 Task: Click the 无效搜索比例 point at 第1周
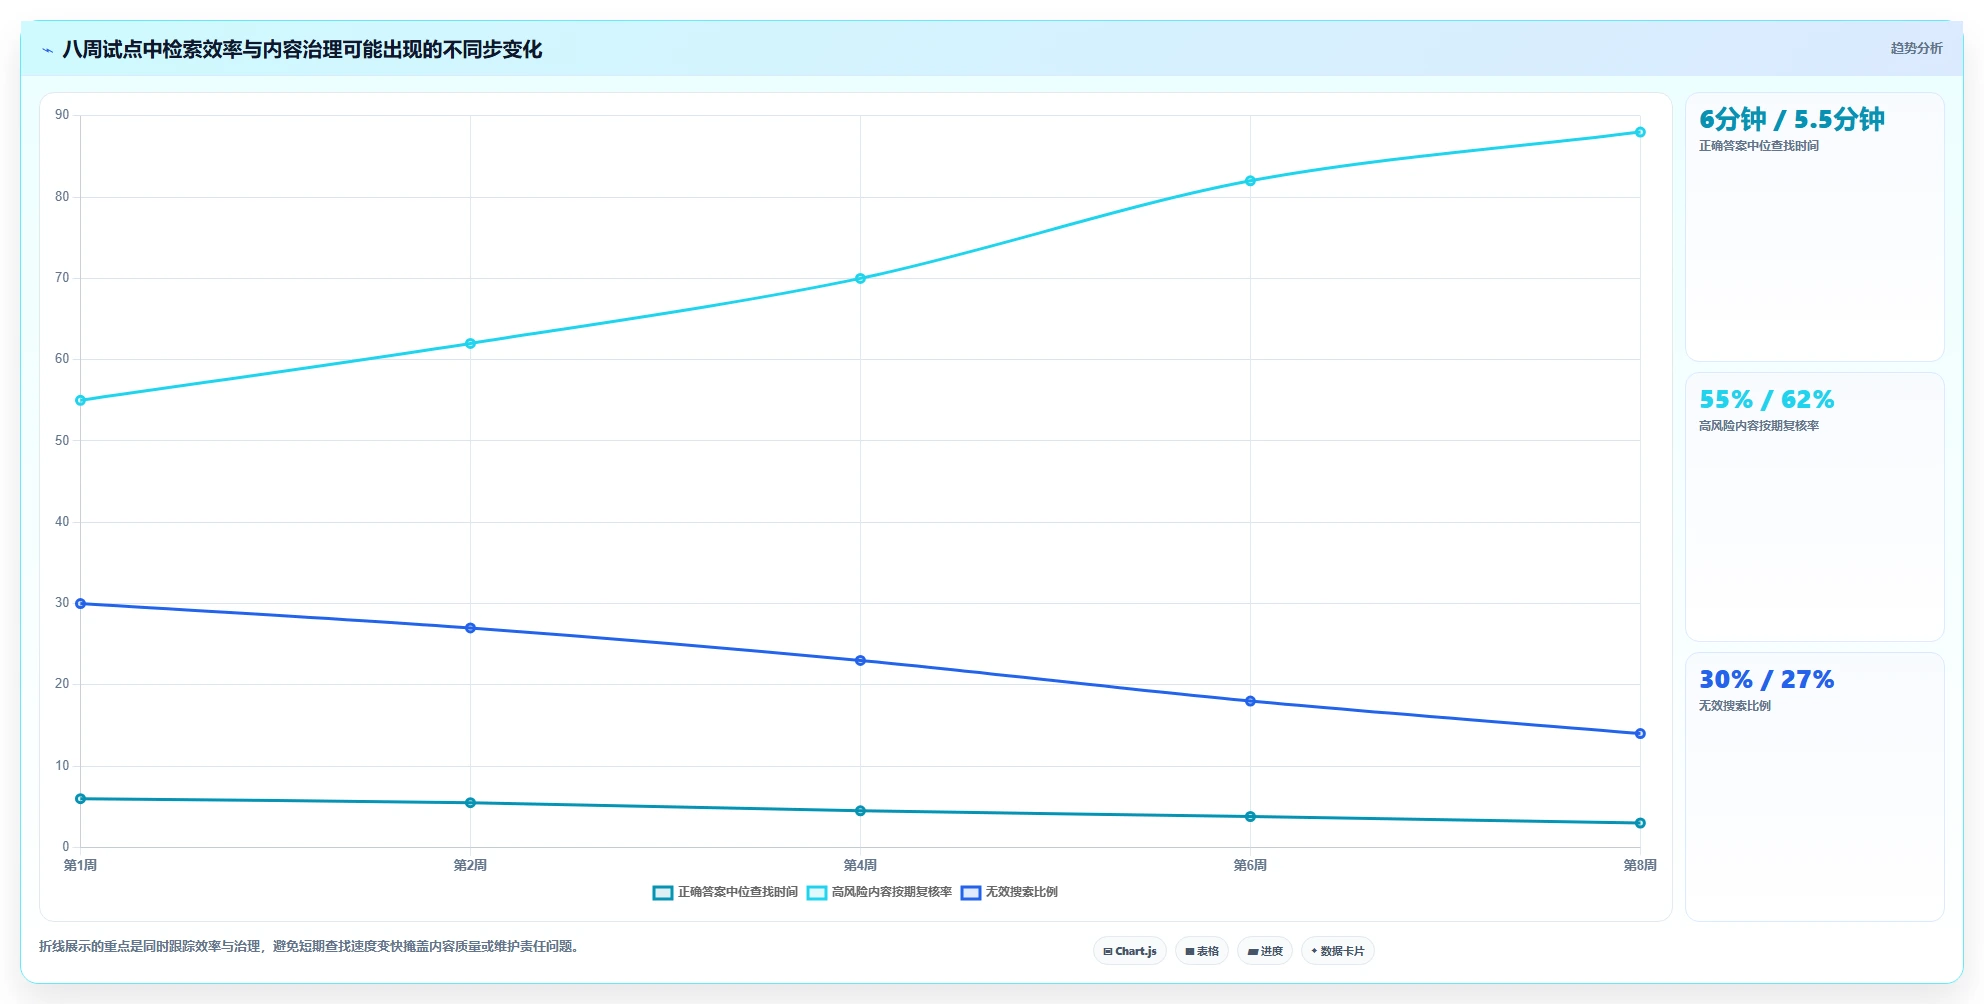pyautogui.click(x=81, y=603)
